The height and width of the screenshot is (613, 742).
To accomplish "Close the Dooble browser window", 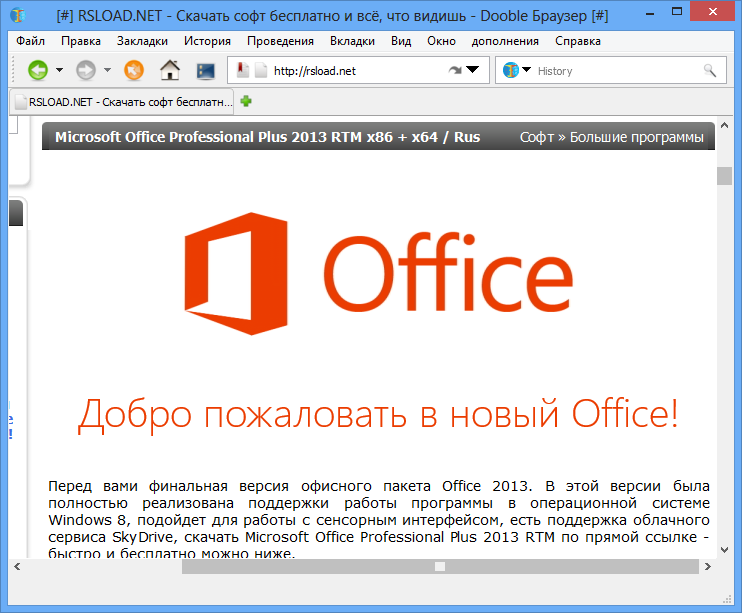I will (x=713, y=11).
